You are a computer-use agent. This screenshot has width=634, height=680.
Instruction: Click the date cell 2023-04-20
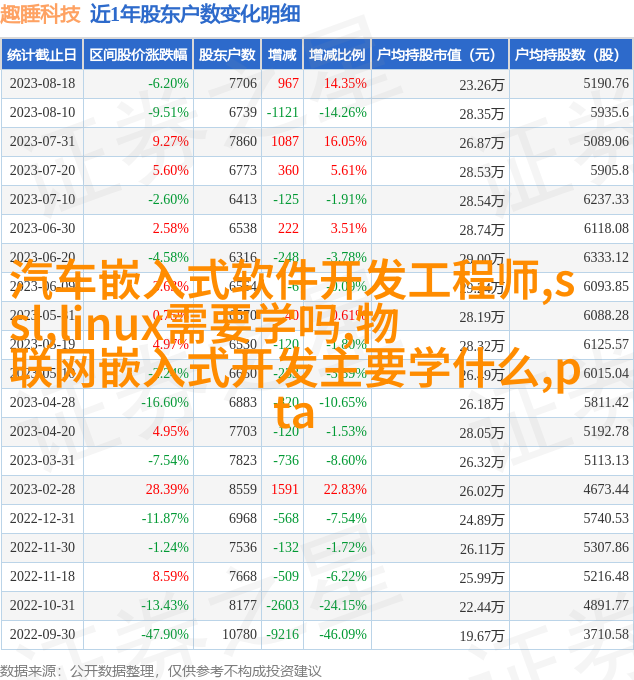[x=42, y=432]
